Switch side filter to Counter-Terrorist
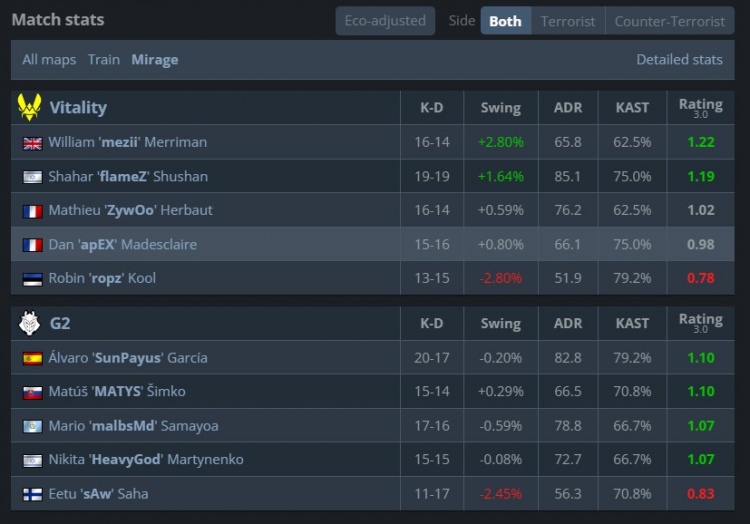This screenshot has height=524, width=750. [669, 21]
